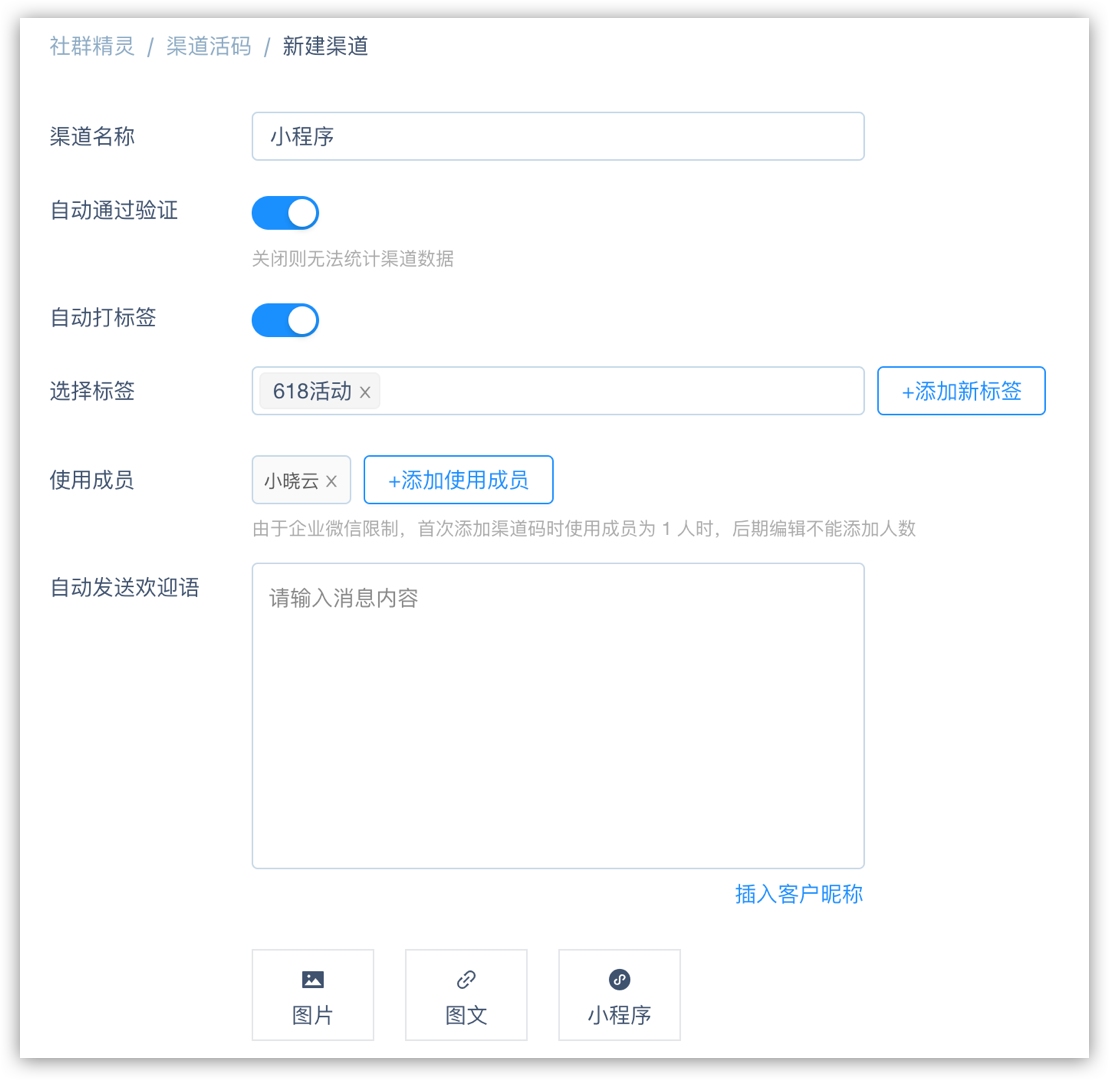Click the 图片 image icon
This screenshot has height=1080, width=1109.
coord(313,979)
